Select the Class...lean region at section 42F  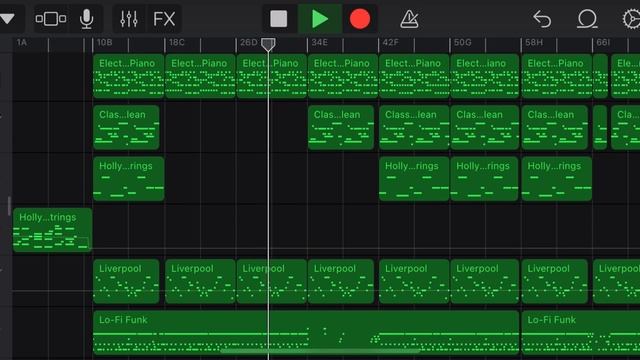coord(414,127)
